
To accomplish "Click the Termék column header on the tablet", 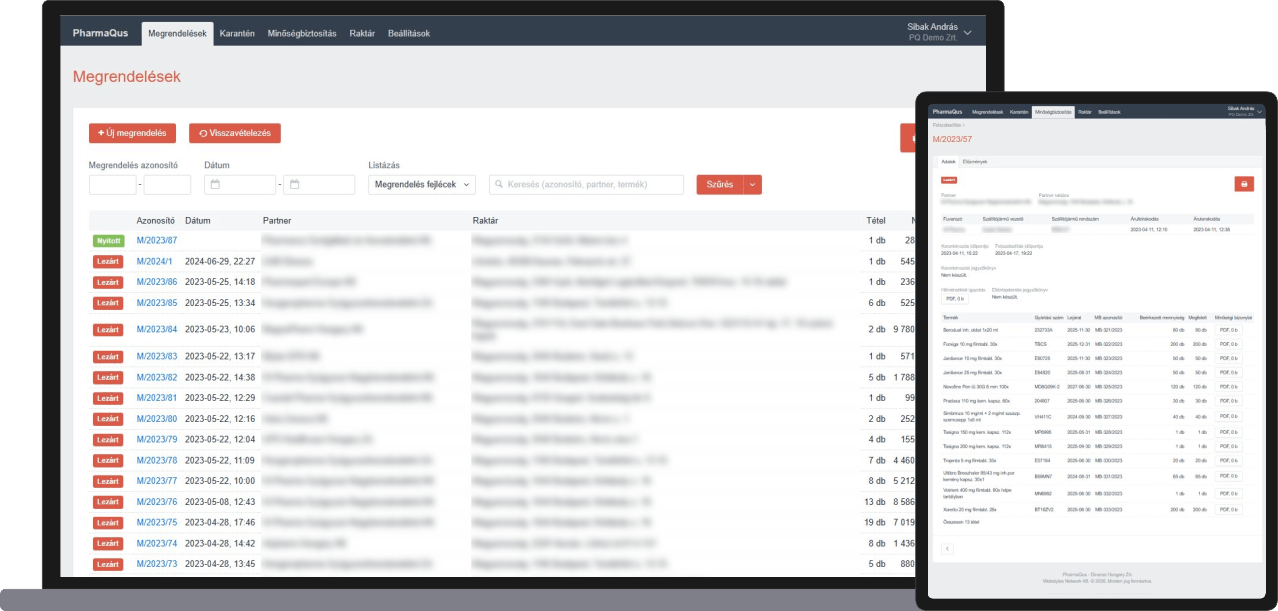I will coord(951,317).
